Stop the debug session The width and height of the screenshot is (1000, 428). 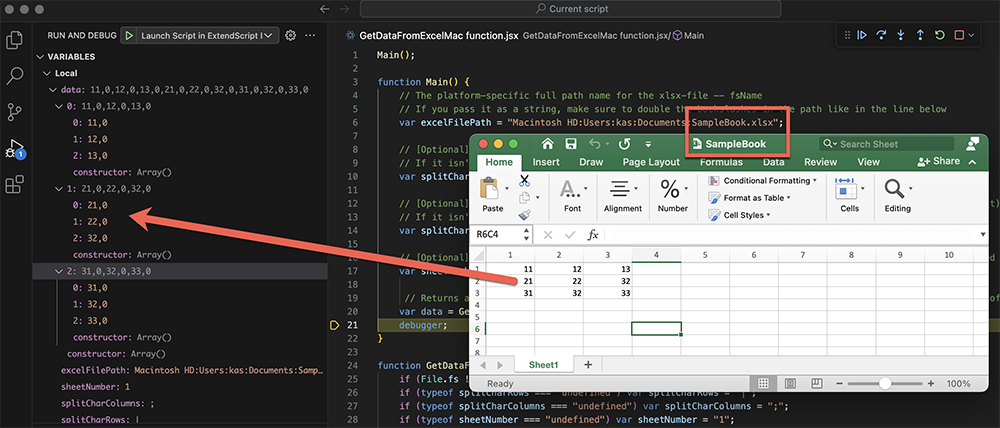coord(959,36)
